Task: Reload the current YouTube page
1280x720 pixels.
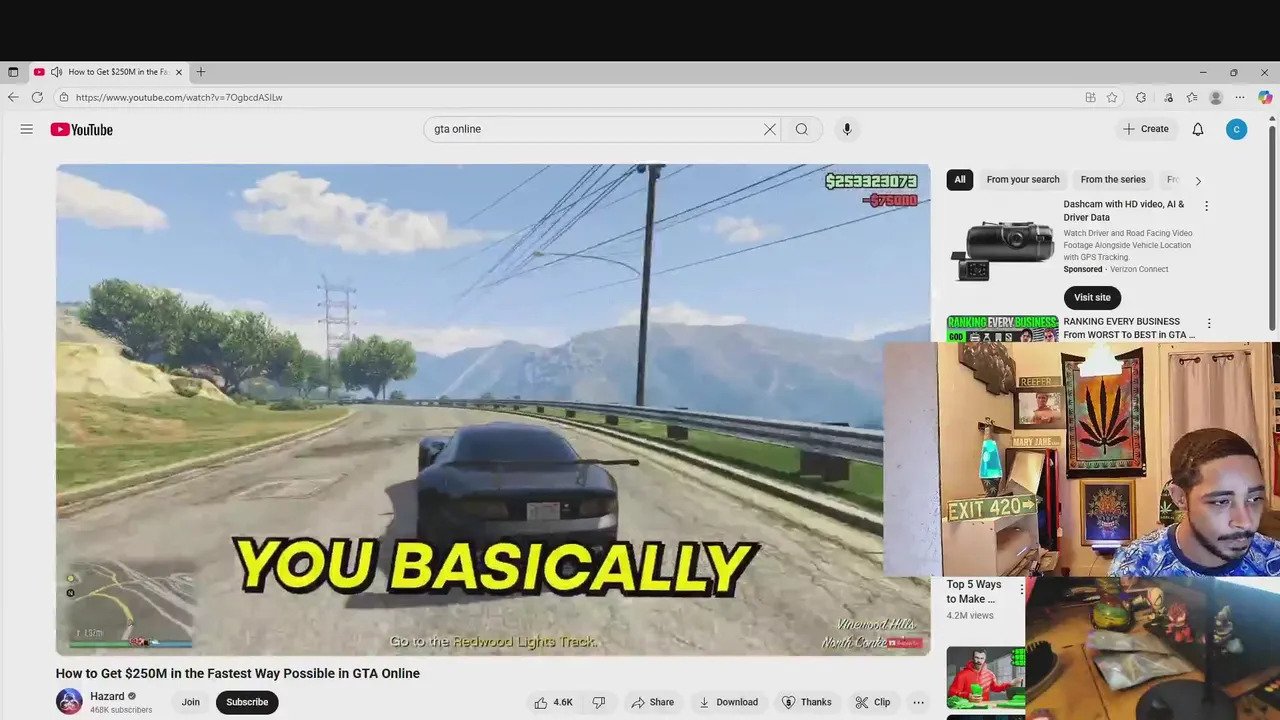Action: pyautogui.click(x=37, y=97)
